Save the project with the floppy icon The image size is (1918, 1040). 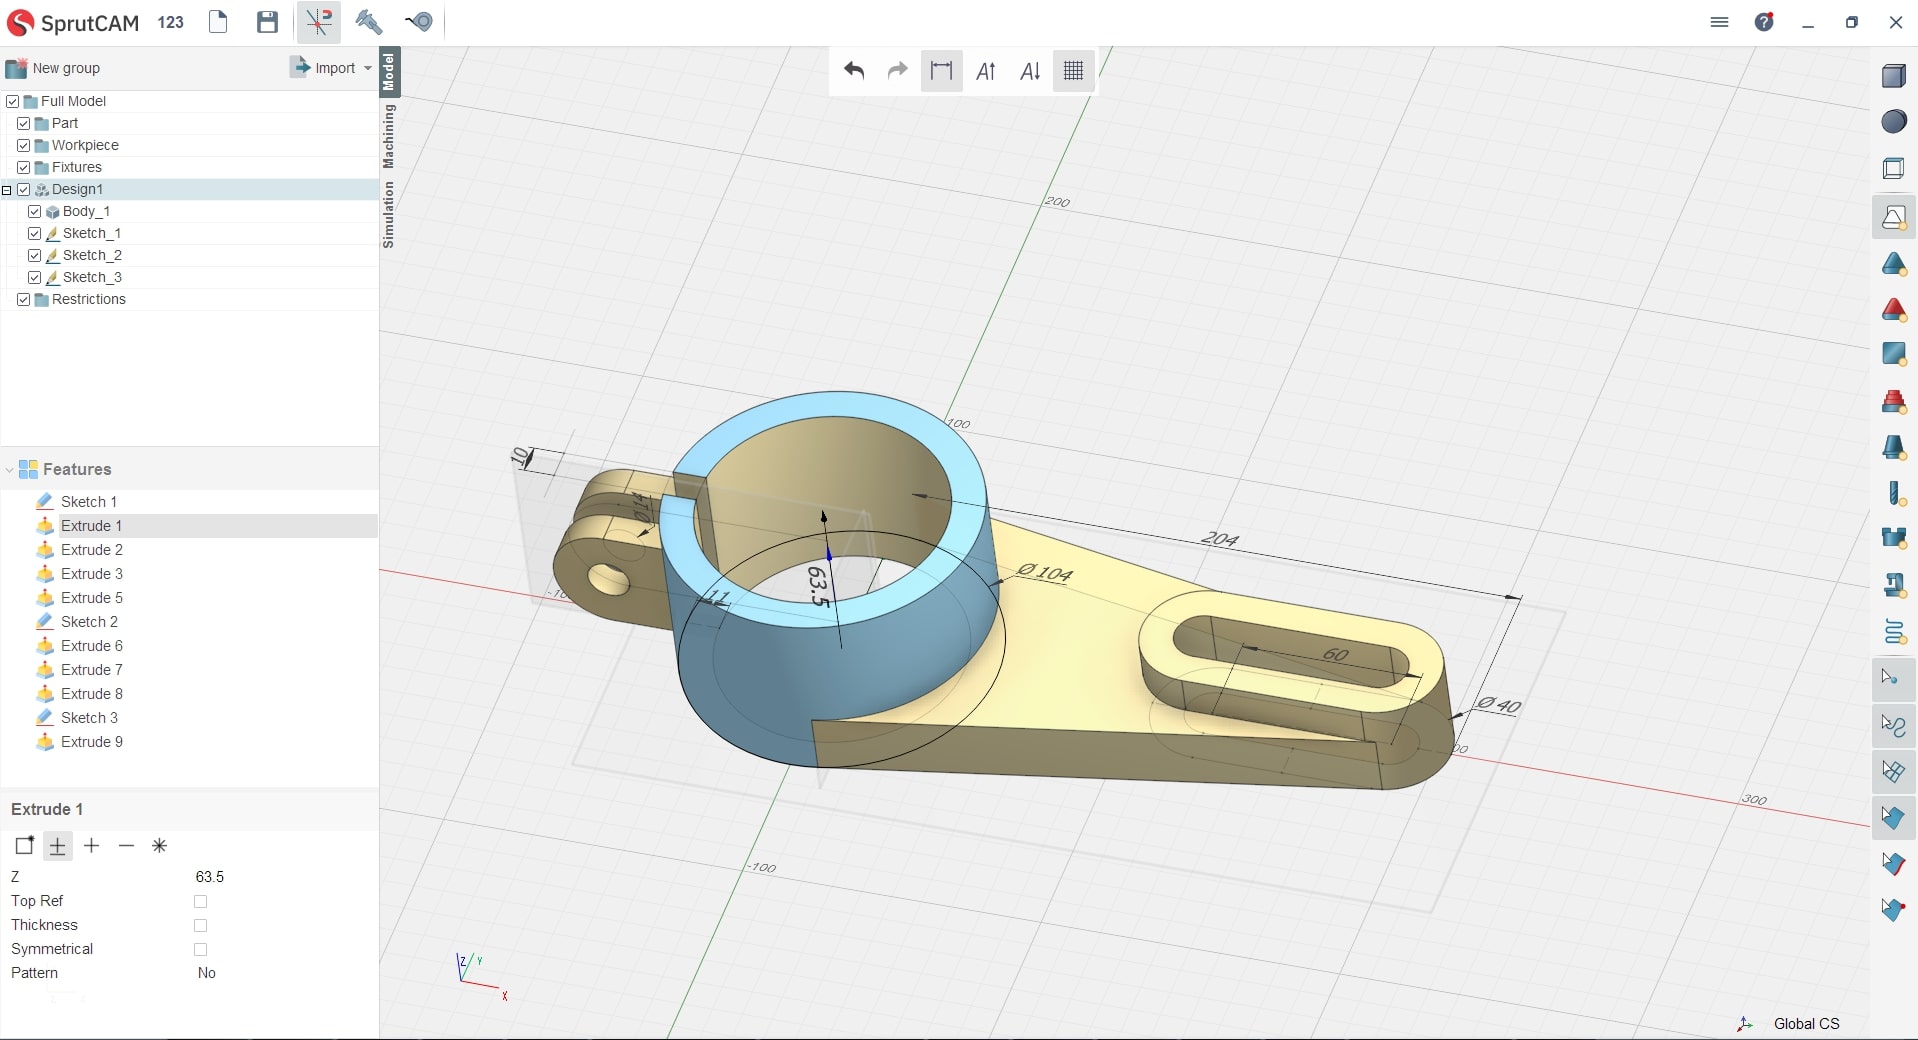tap(267, 22)
